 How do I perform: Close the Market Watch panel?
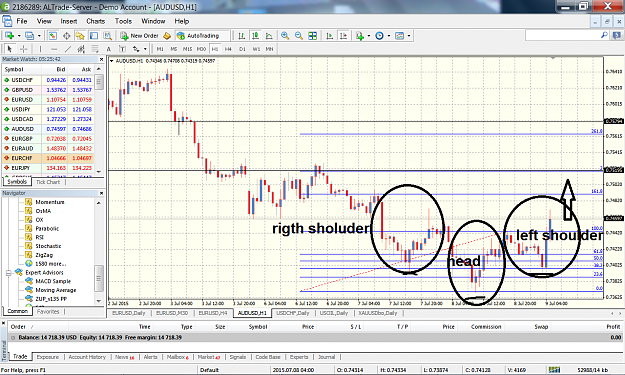pyautogui.click(x=101, y=59)
